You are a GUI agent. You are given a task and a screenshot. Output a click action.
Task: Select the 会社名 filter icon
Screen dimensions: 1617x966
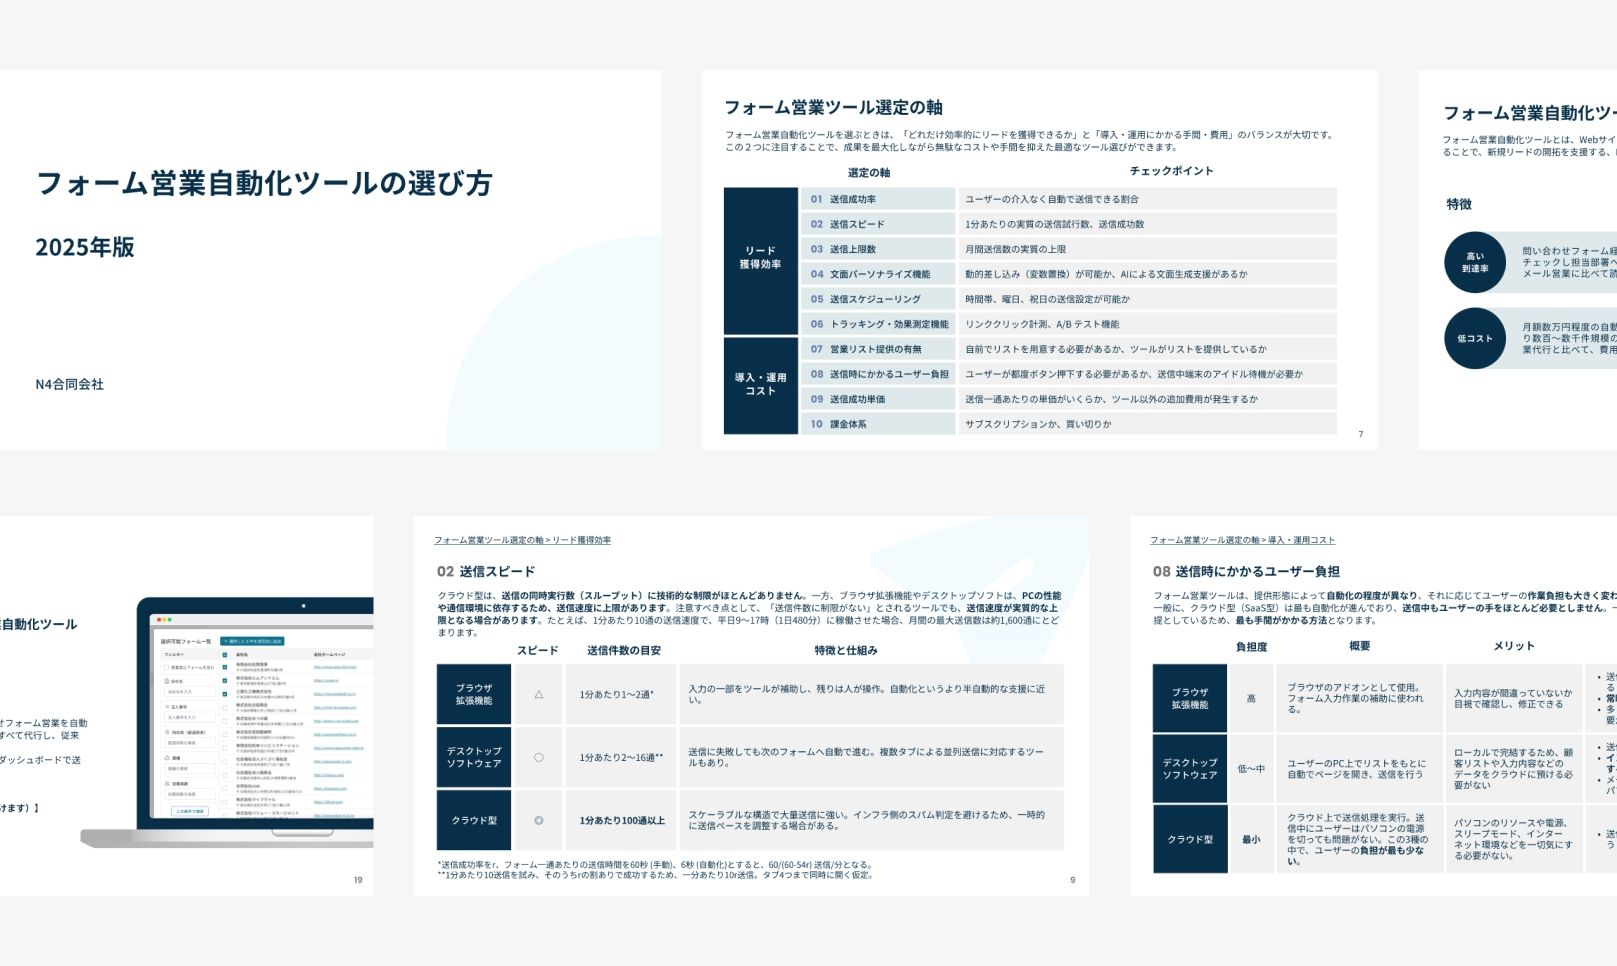[167, 680]
